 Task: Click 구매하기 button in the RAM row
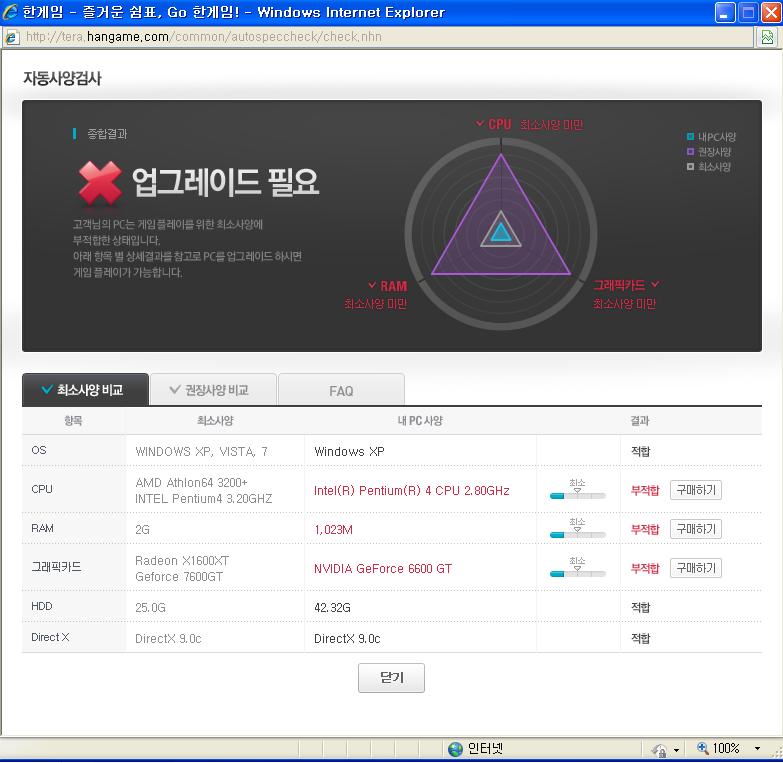pos(696,529)
